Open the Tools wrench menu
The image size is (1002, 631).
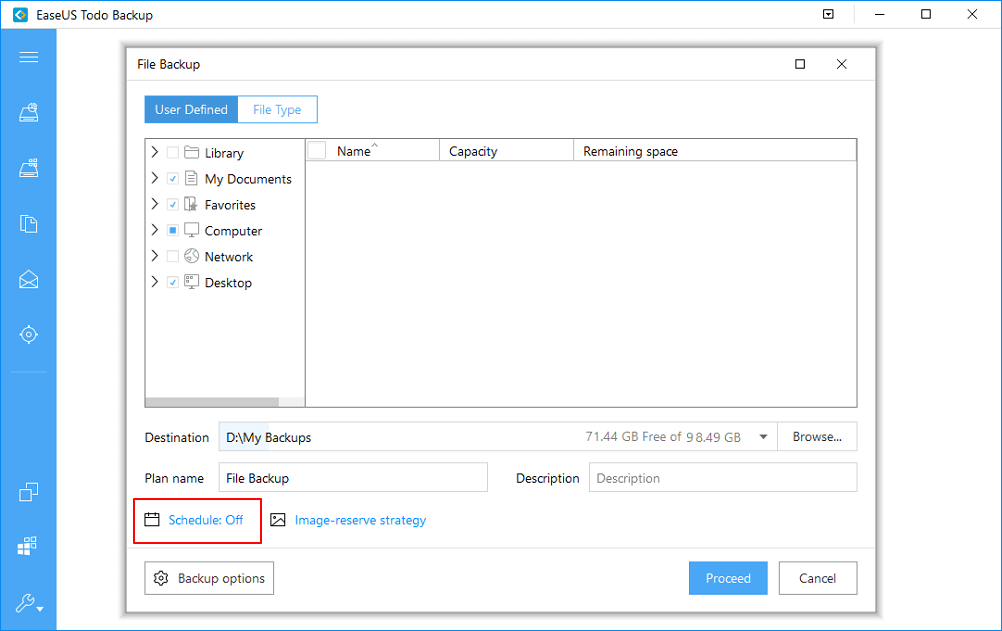(x=29, y=604)
